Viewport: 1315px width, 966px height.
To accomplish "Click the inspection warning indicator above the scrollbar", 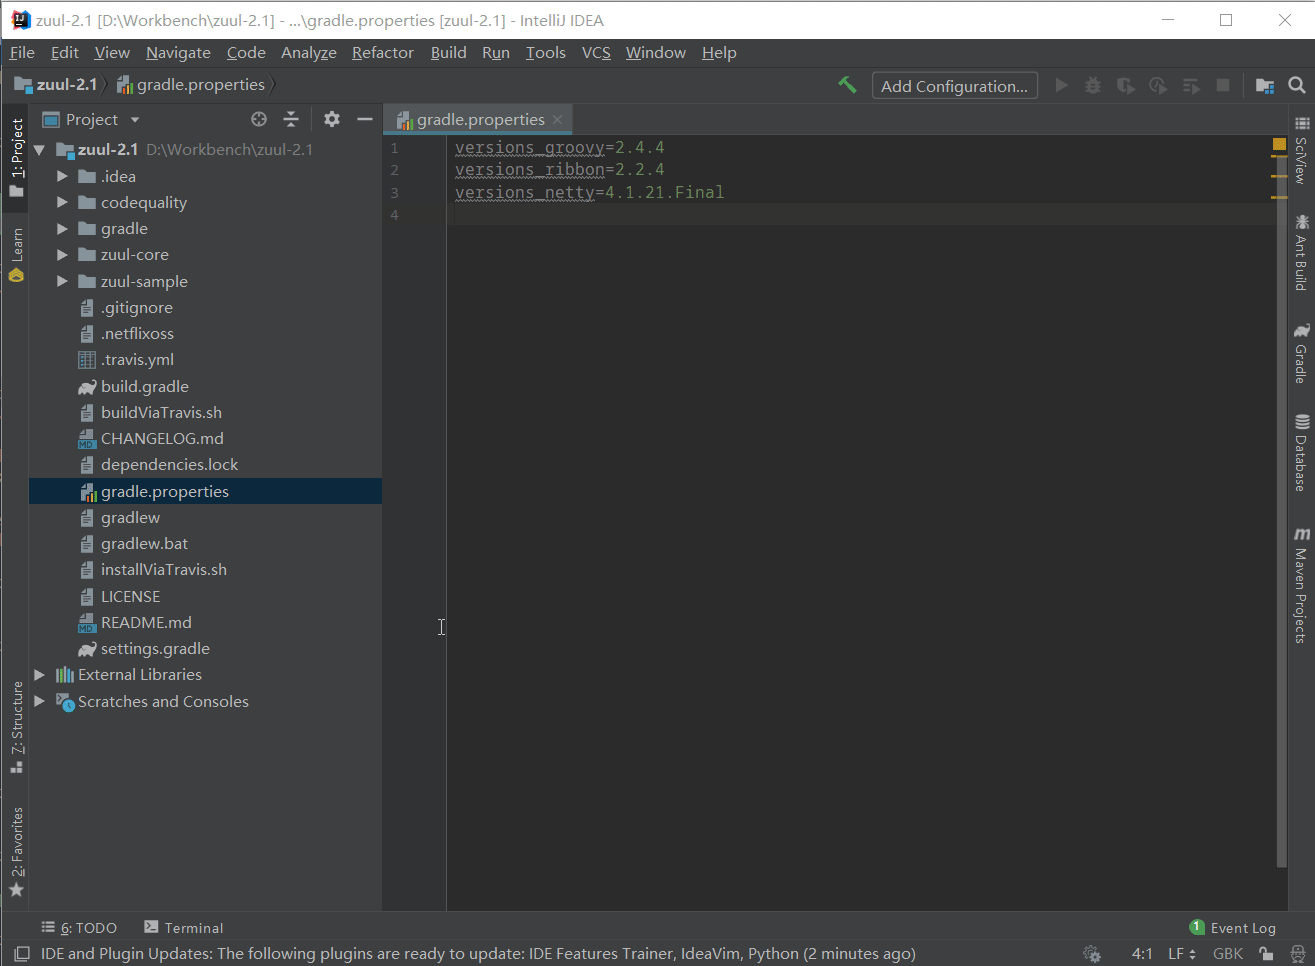I will [1279, 144].
